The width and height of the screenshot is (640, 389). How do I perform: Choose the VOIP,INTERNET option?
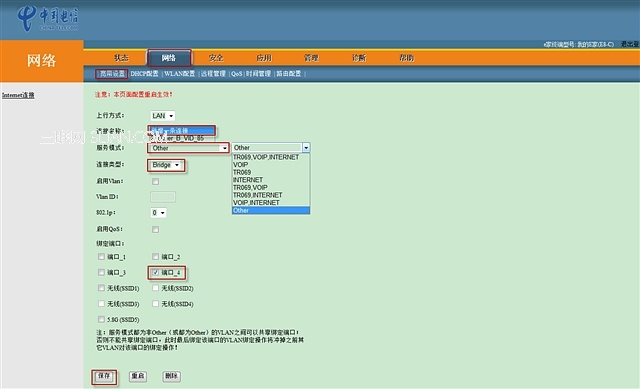pyautogui.click(x=271, y=202)
